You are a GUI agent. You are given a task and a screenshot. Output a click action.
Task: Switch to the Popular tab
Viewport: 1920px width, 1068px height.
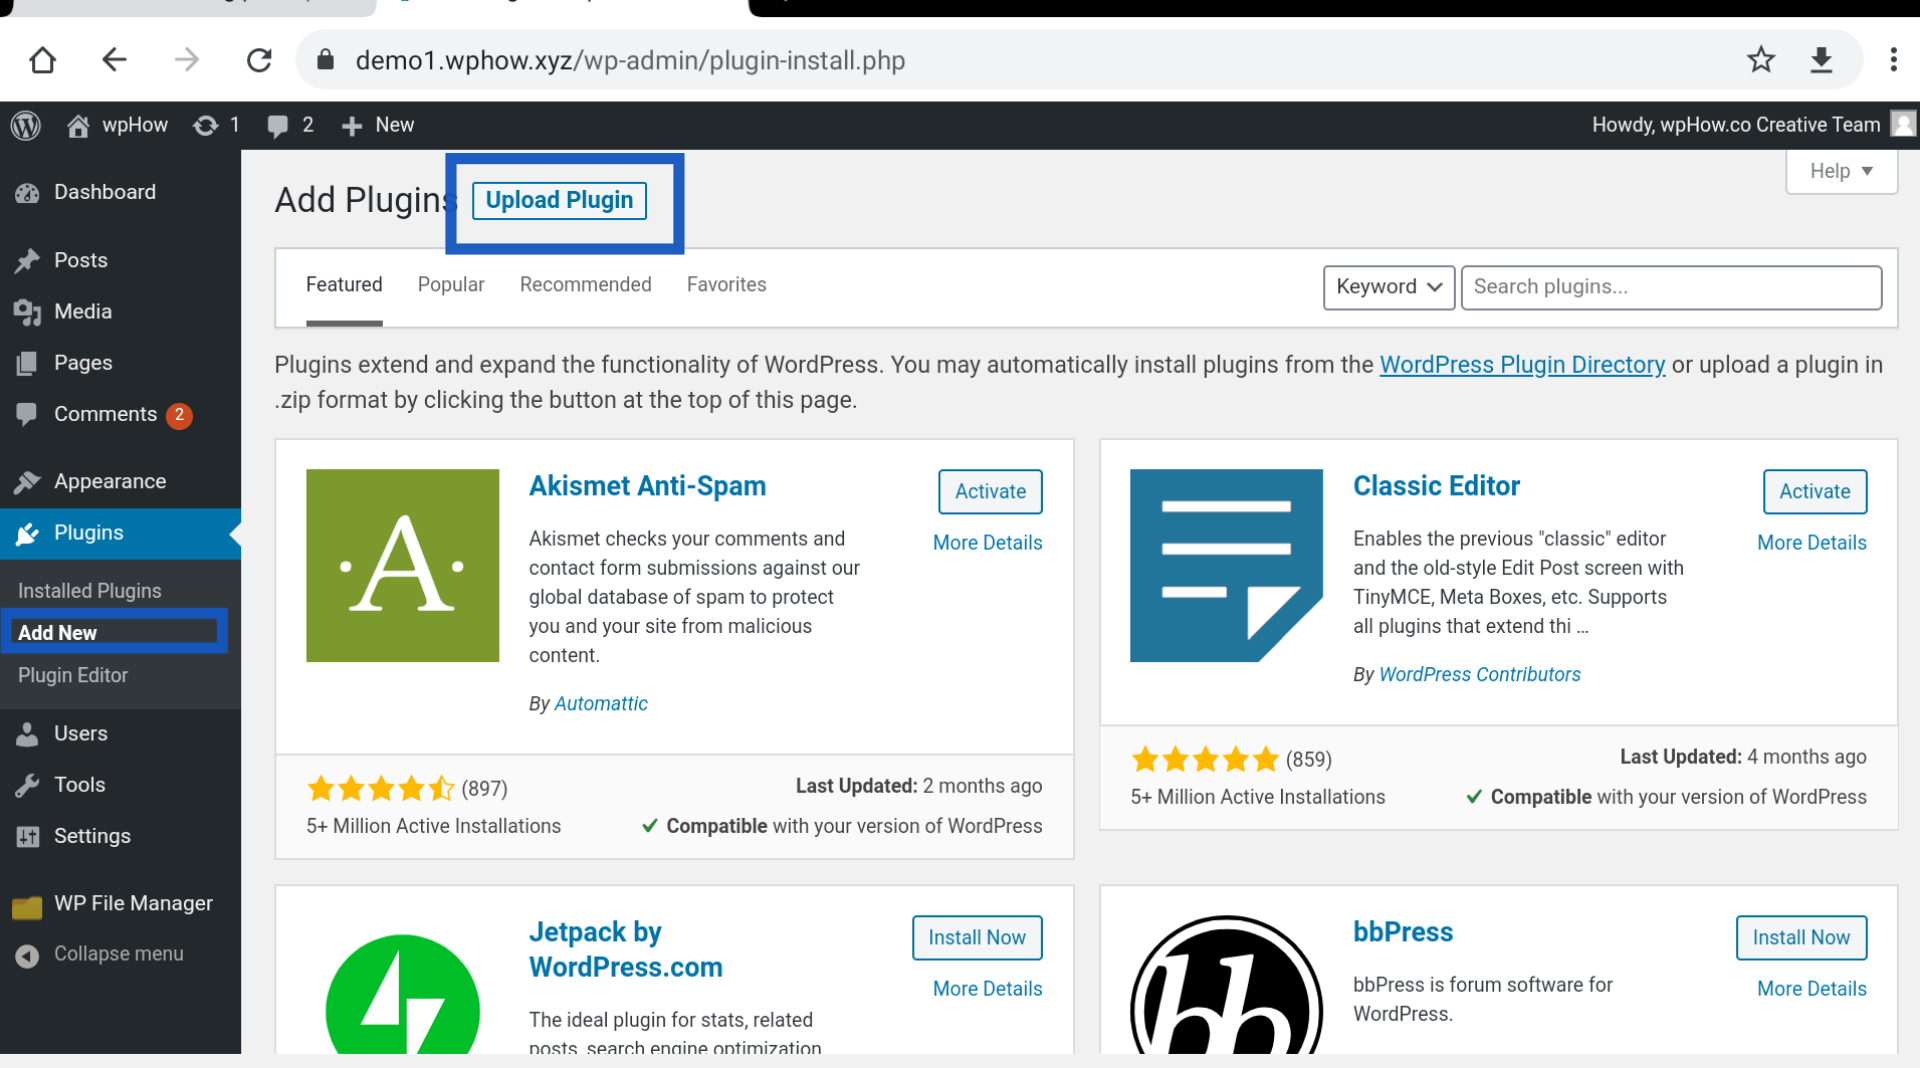pos(451,285)
